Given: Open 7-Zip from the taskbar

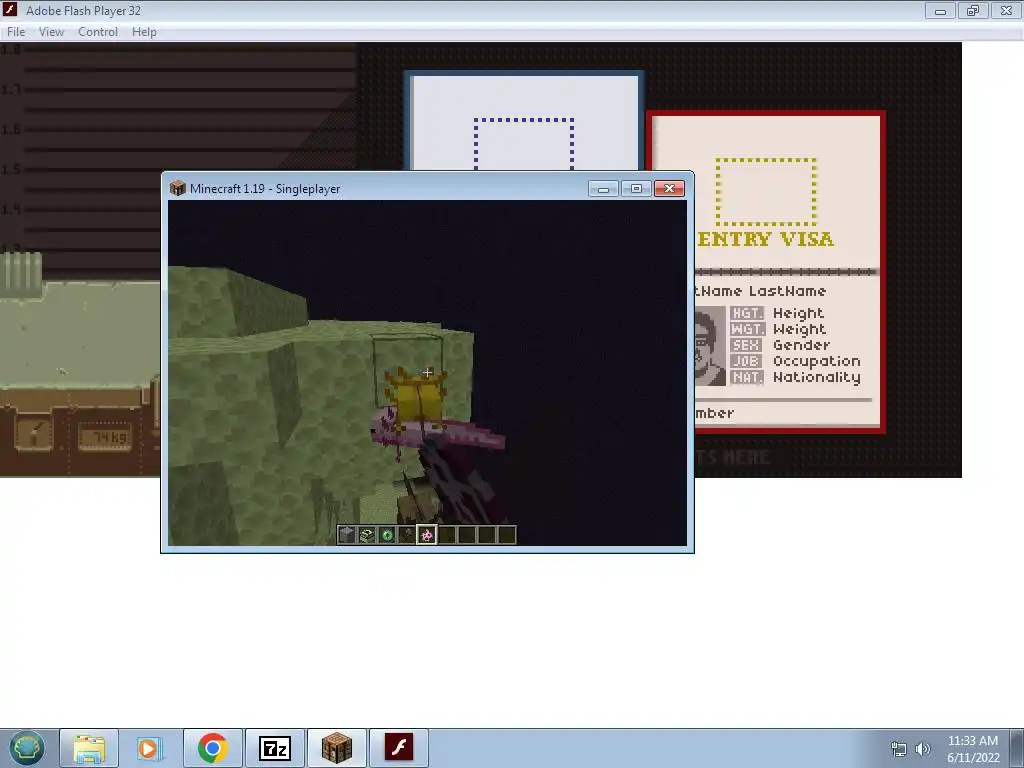Looking at the screenshot, I should (274, 748).
